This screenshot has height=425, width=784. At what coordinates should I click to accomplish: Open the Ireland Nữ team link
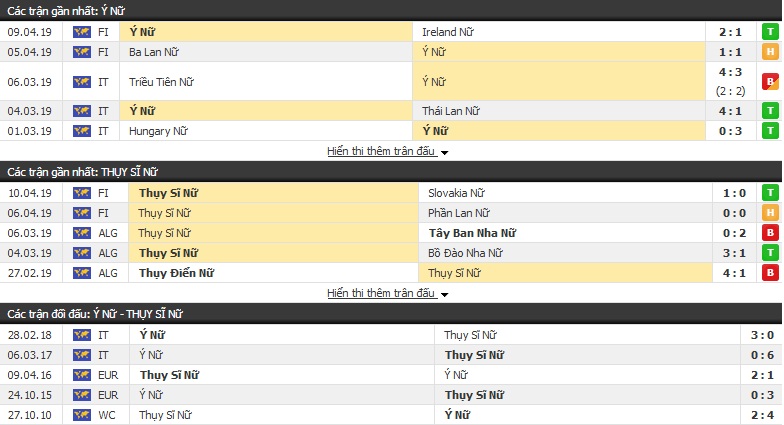(x=448, y=32)
